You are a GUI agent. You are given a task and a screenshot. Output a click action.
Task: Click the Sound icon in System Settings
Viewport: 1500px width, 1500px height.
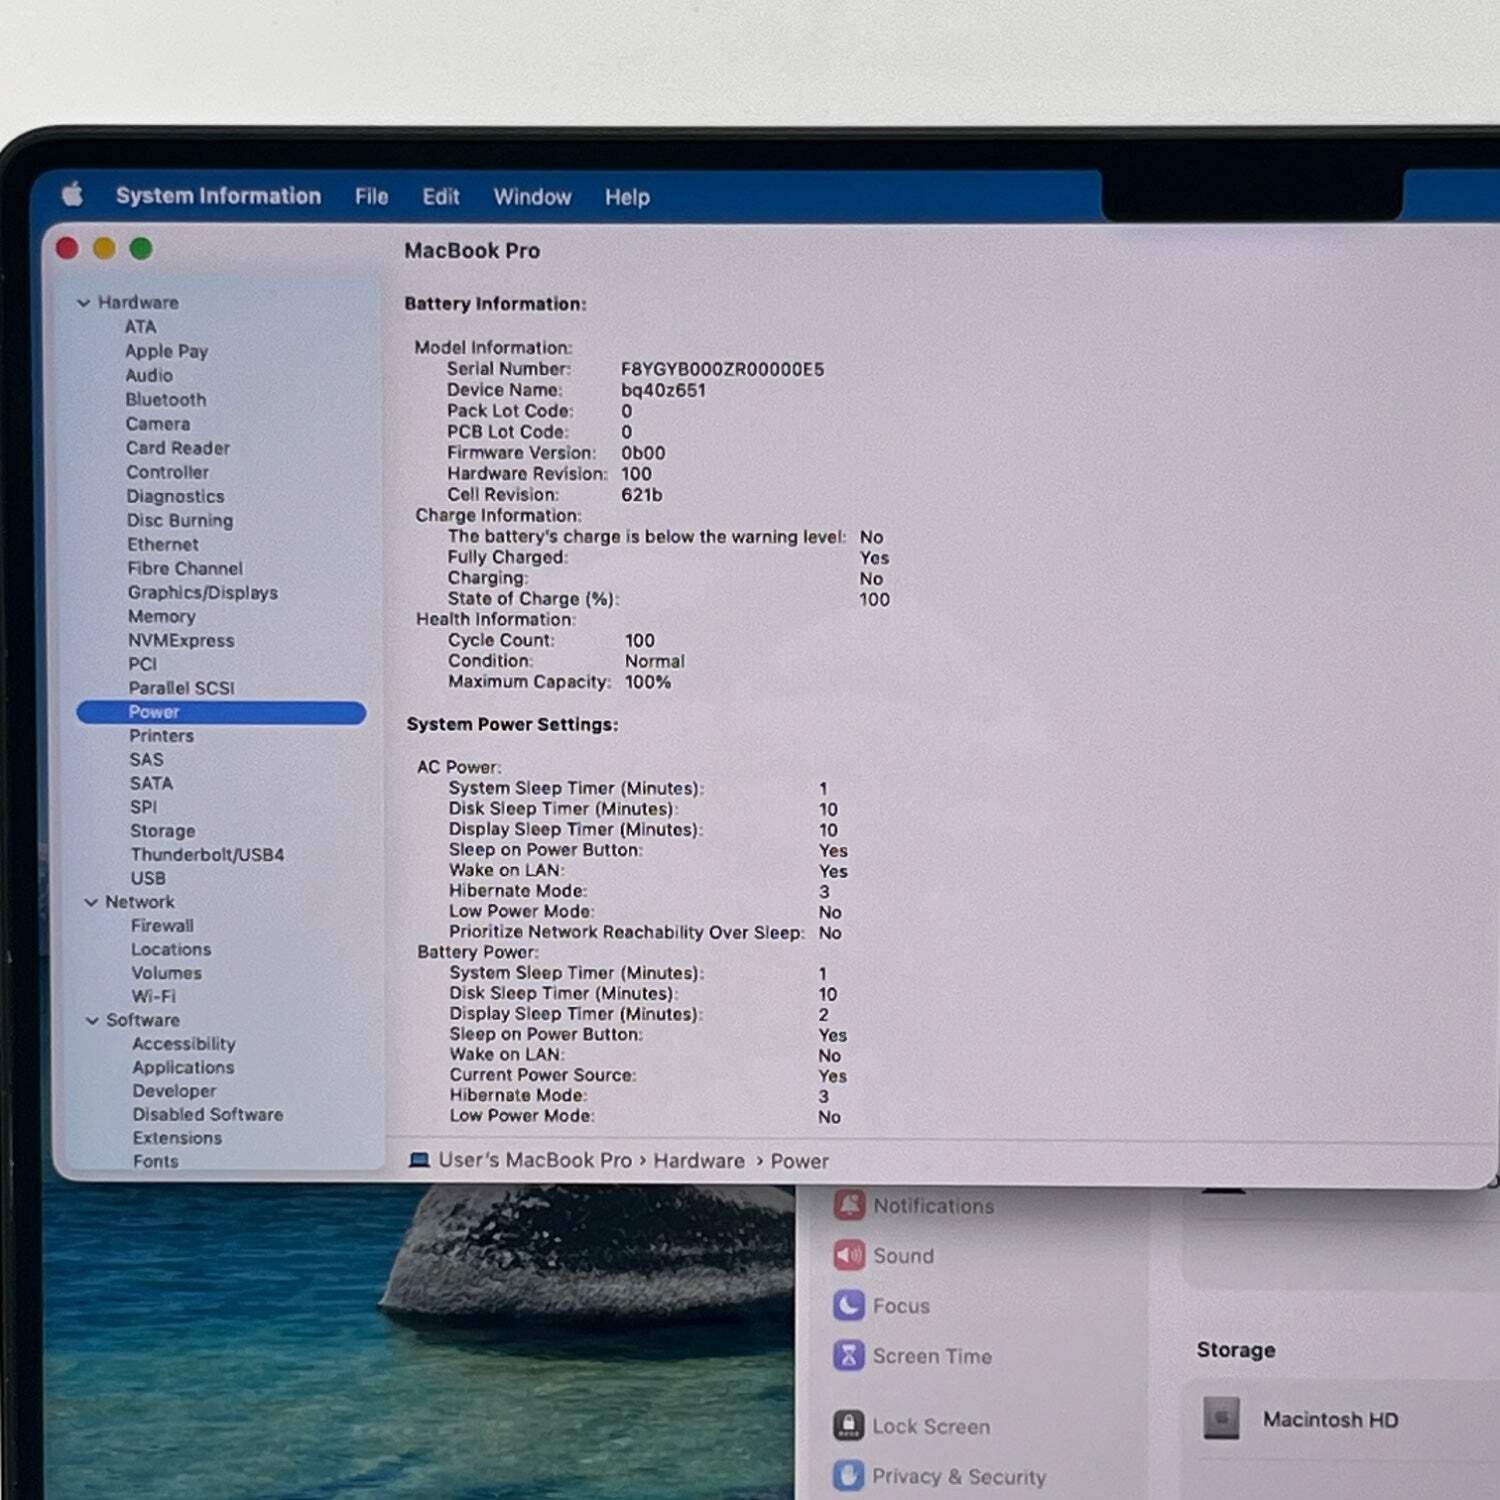[x=849, y=1255]
